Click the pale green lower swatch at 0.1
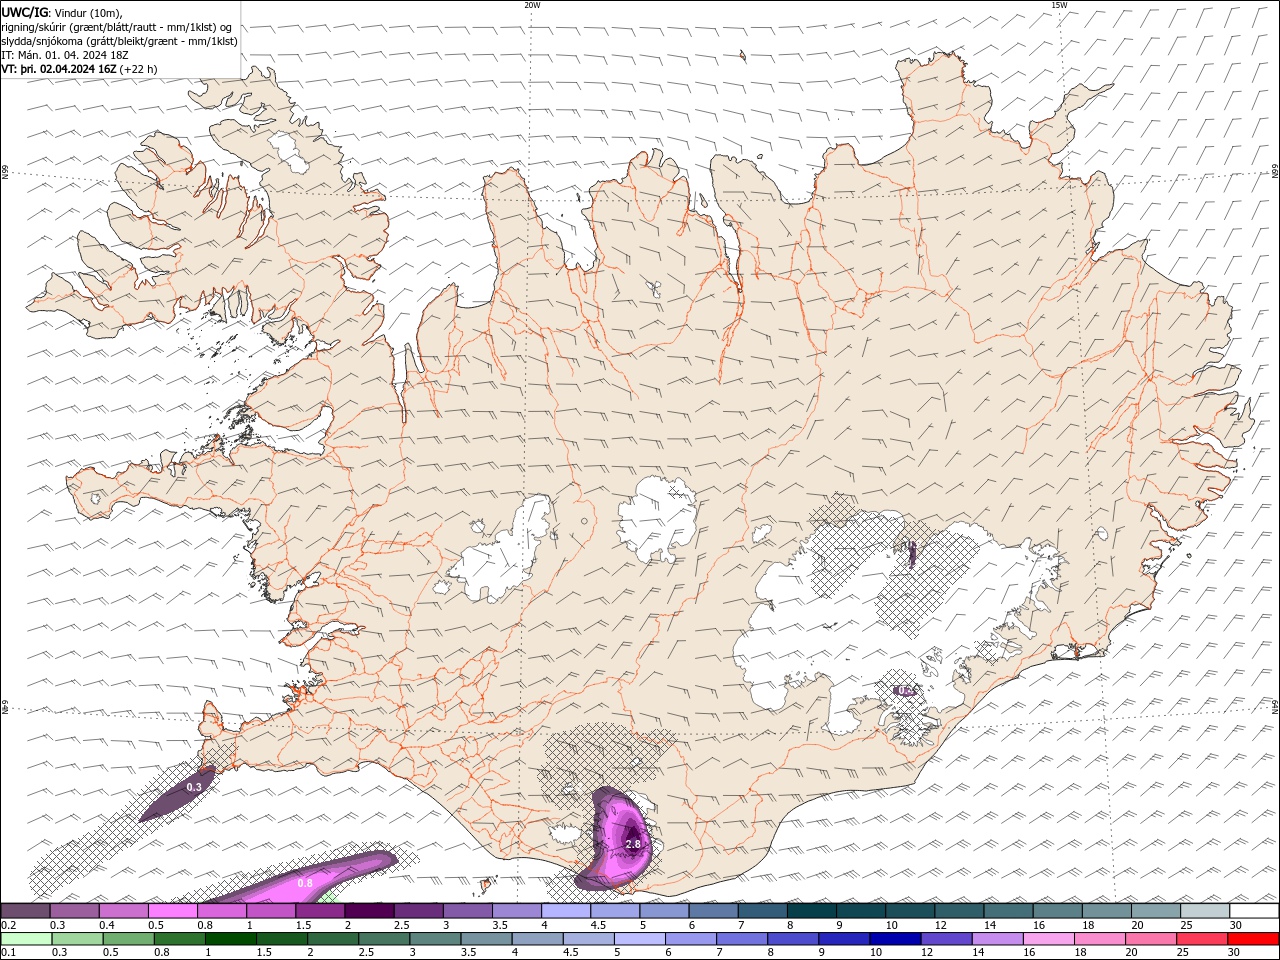This screenshot has height=960, width=1280. (26, 939)
